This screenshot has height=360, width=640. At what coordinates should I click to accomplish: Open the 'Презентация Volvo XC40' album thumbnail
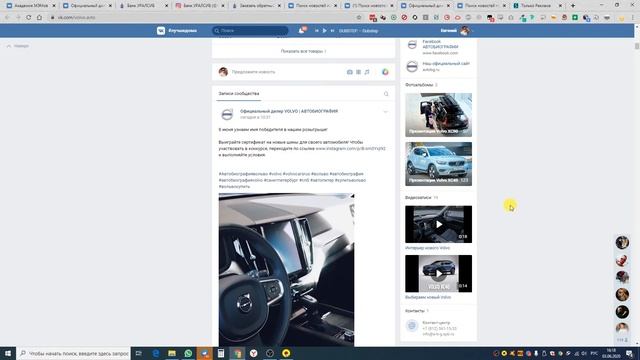438,164
